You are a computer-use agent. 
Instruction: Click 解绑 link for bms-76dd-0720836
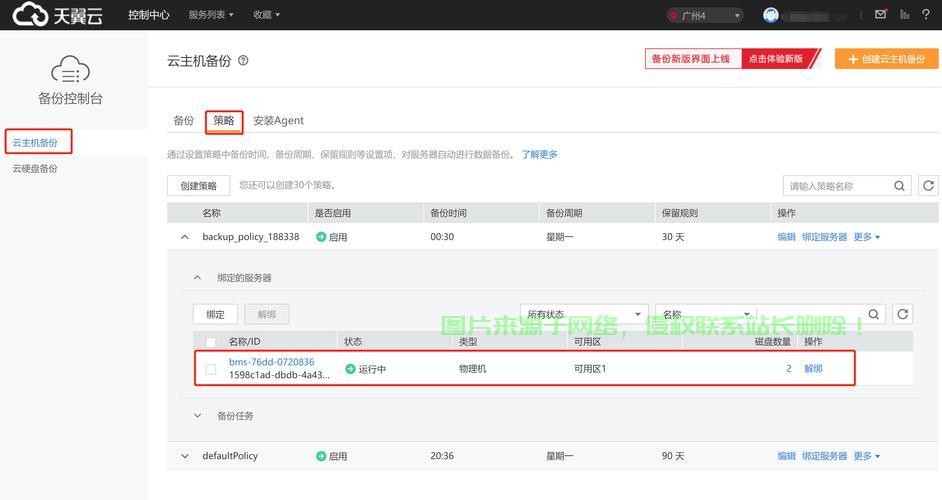[813, 368]
